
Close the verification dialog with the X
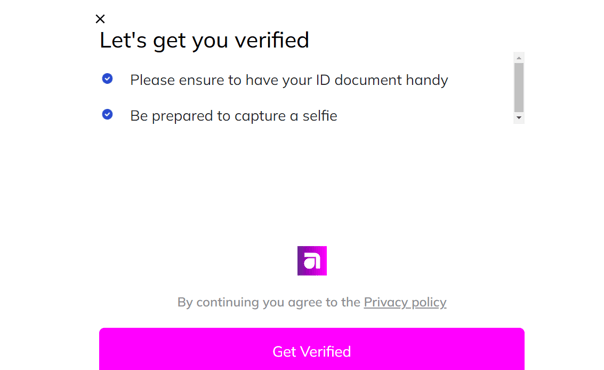100,19
